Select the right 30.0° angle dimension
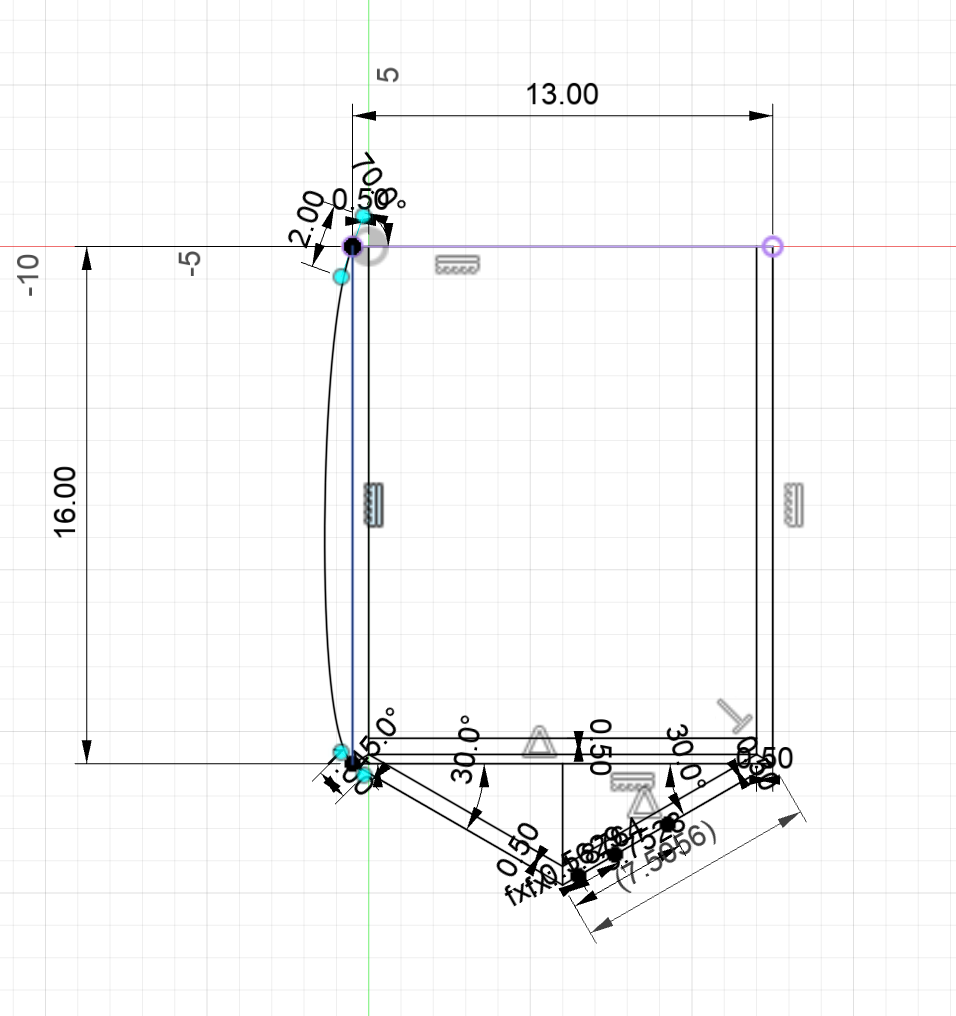956x1016 pixels. 686,756
